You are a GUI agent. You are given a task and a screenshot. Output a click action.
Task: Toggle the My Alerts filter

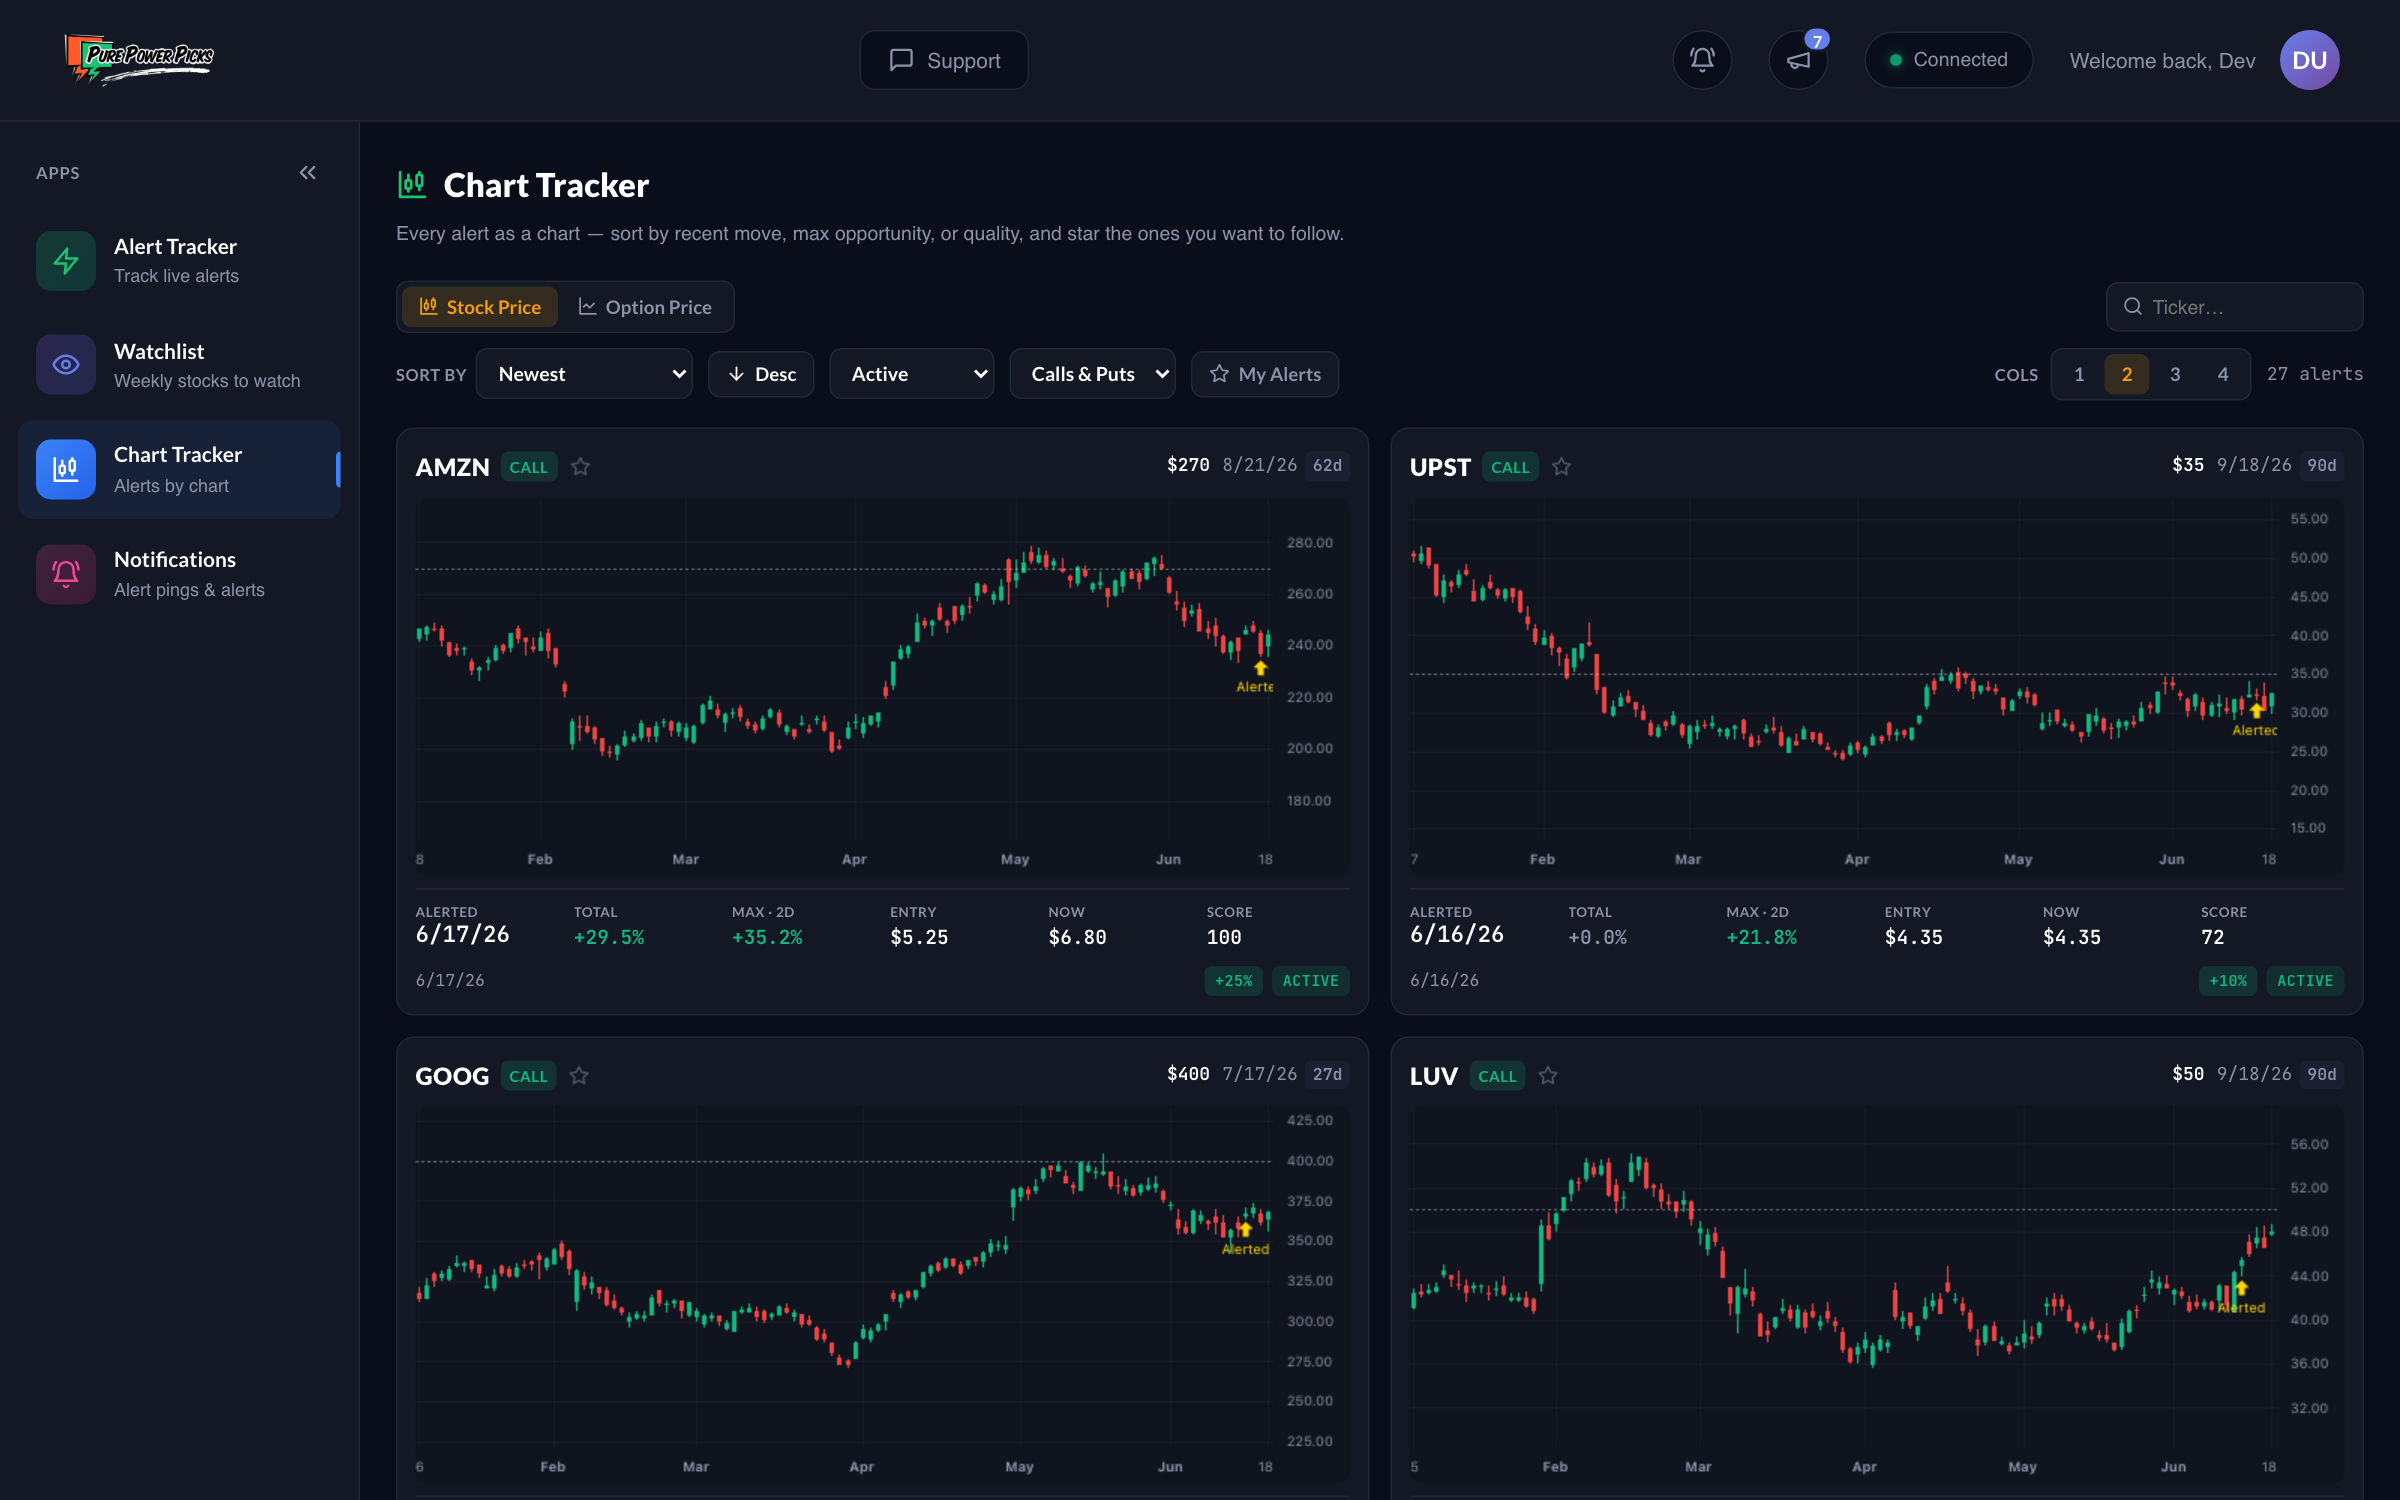1265,374
